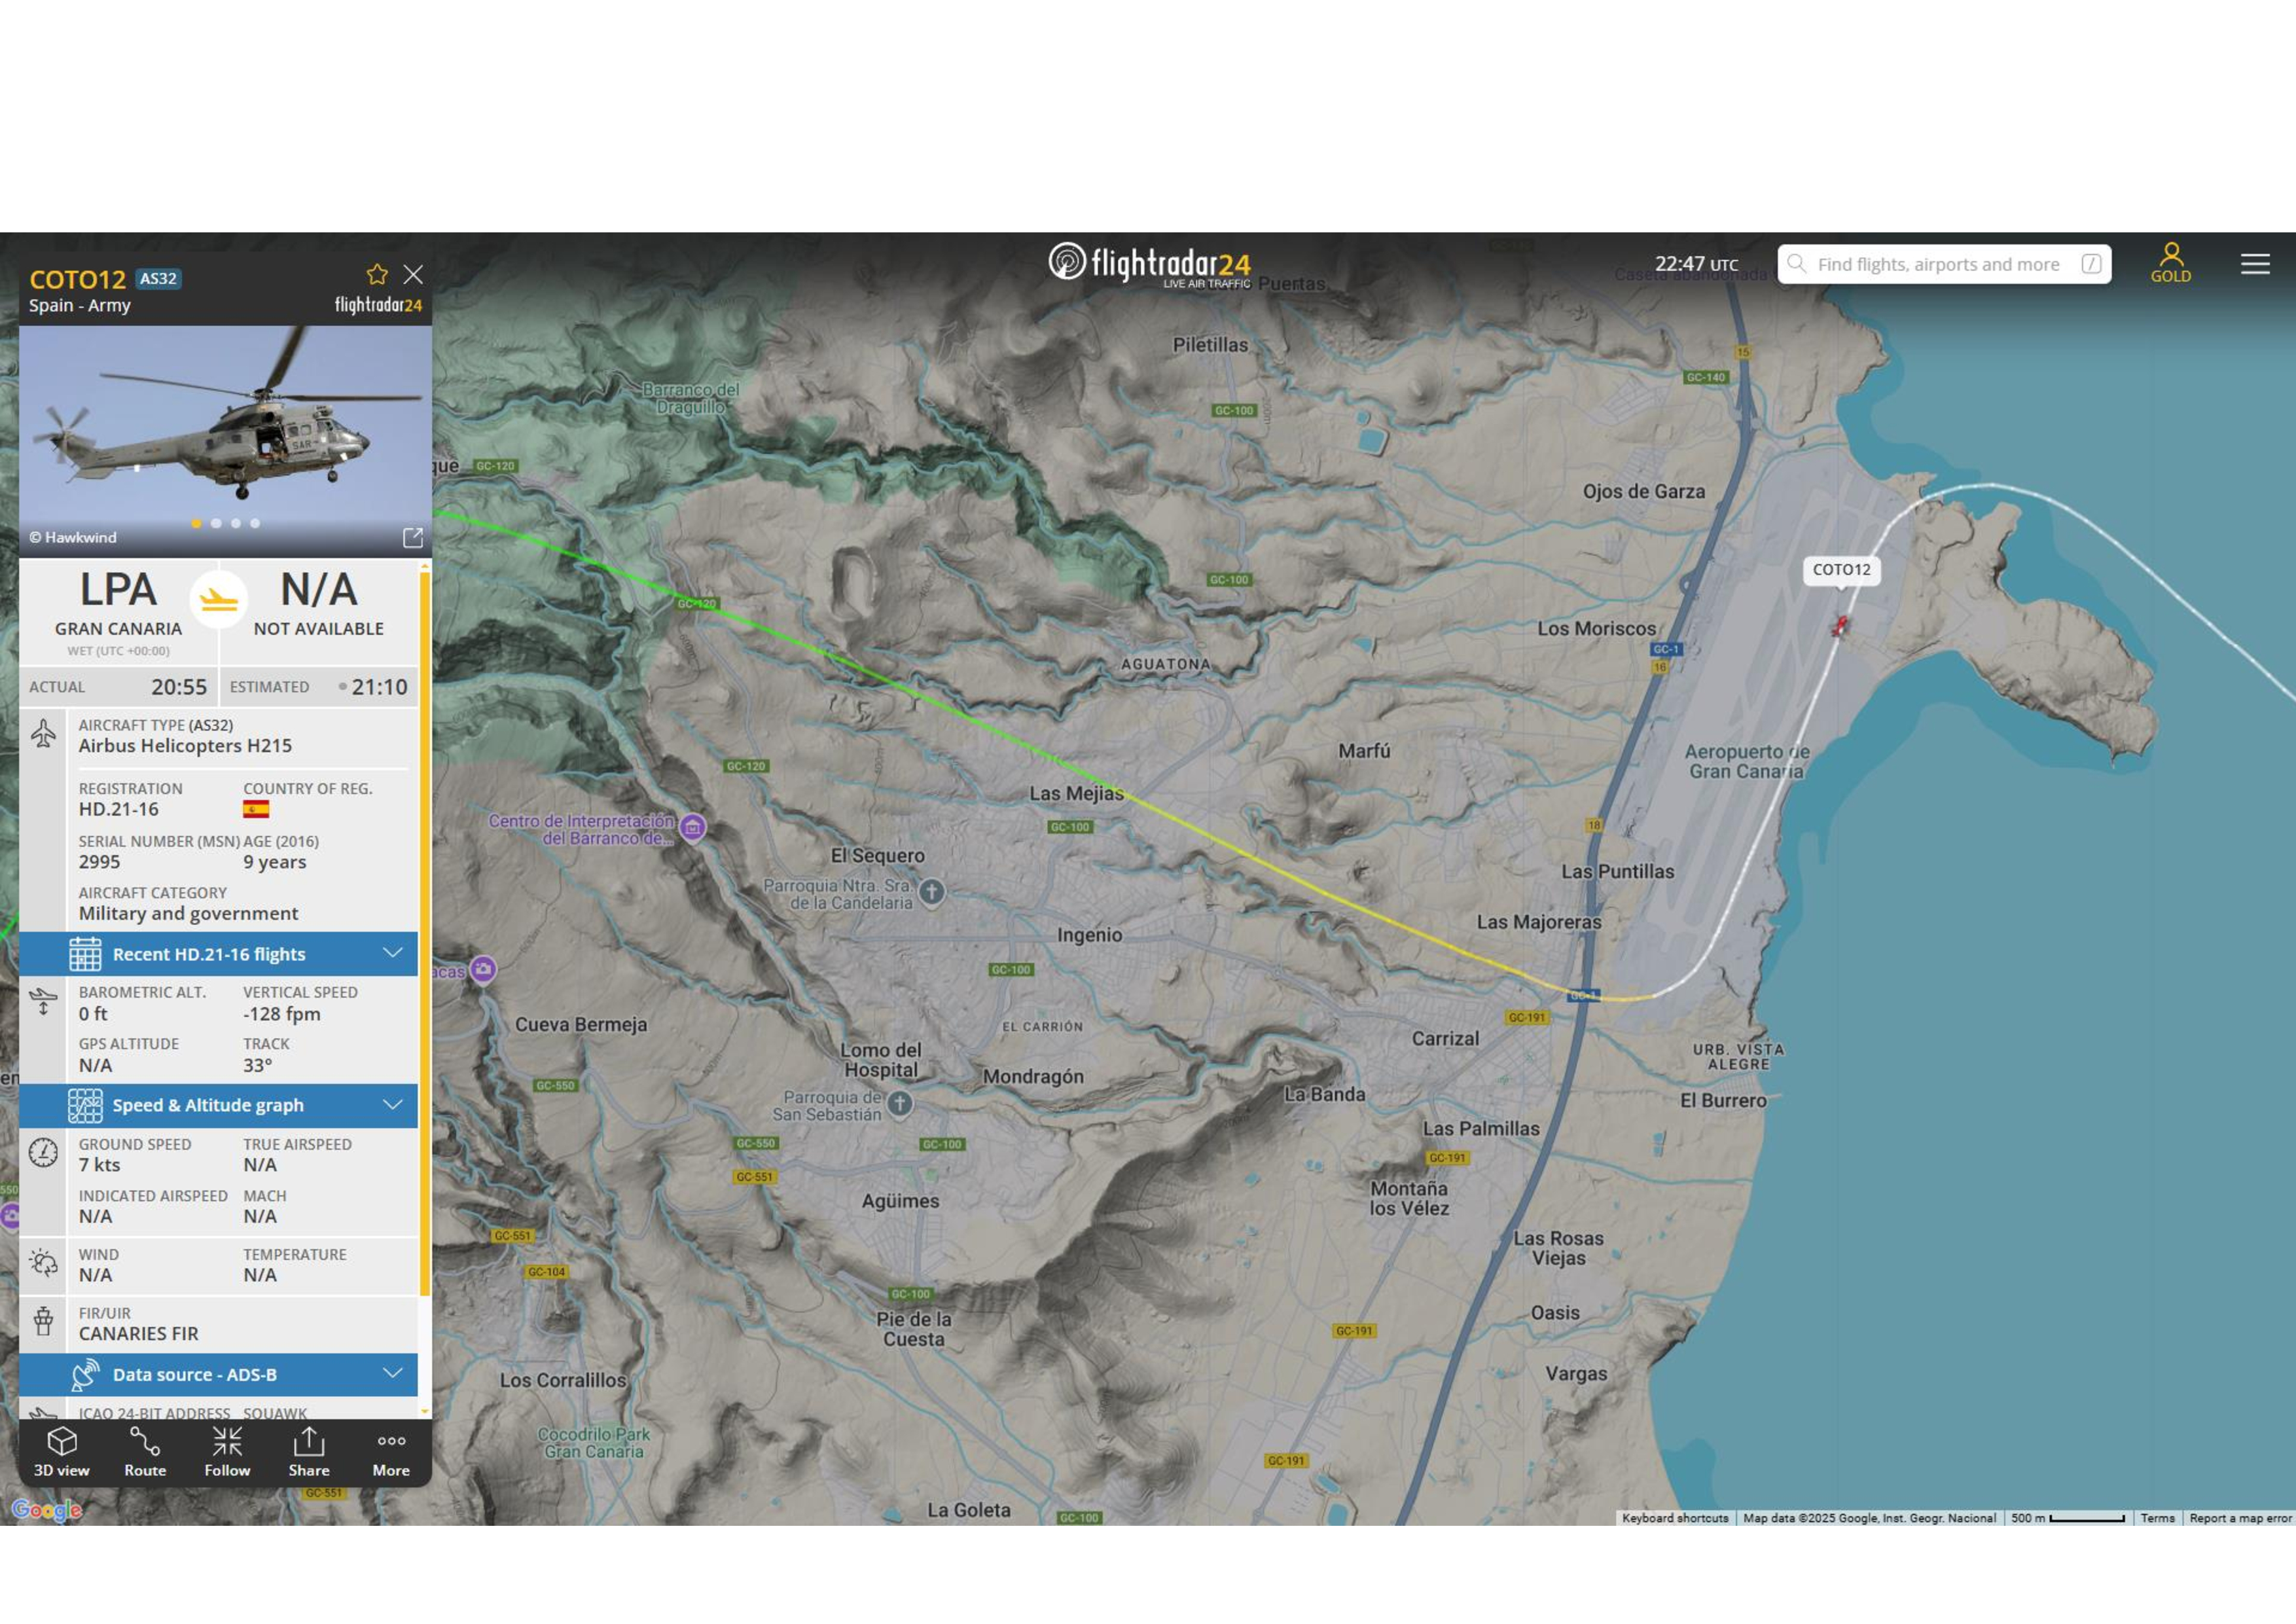
Task: Click the Flightradar24 logo at the top
Action: coord(1150,264)
